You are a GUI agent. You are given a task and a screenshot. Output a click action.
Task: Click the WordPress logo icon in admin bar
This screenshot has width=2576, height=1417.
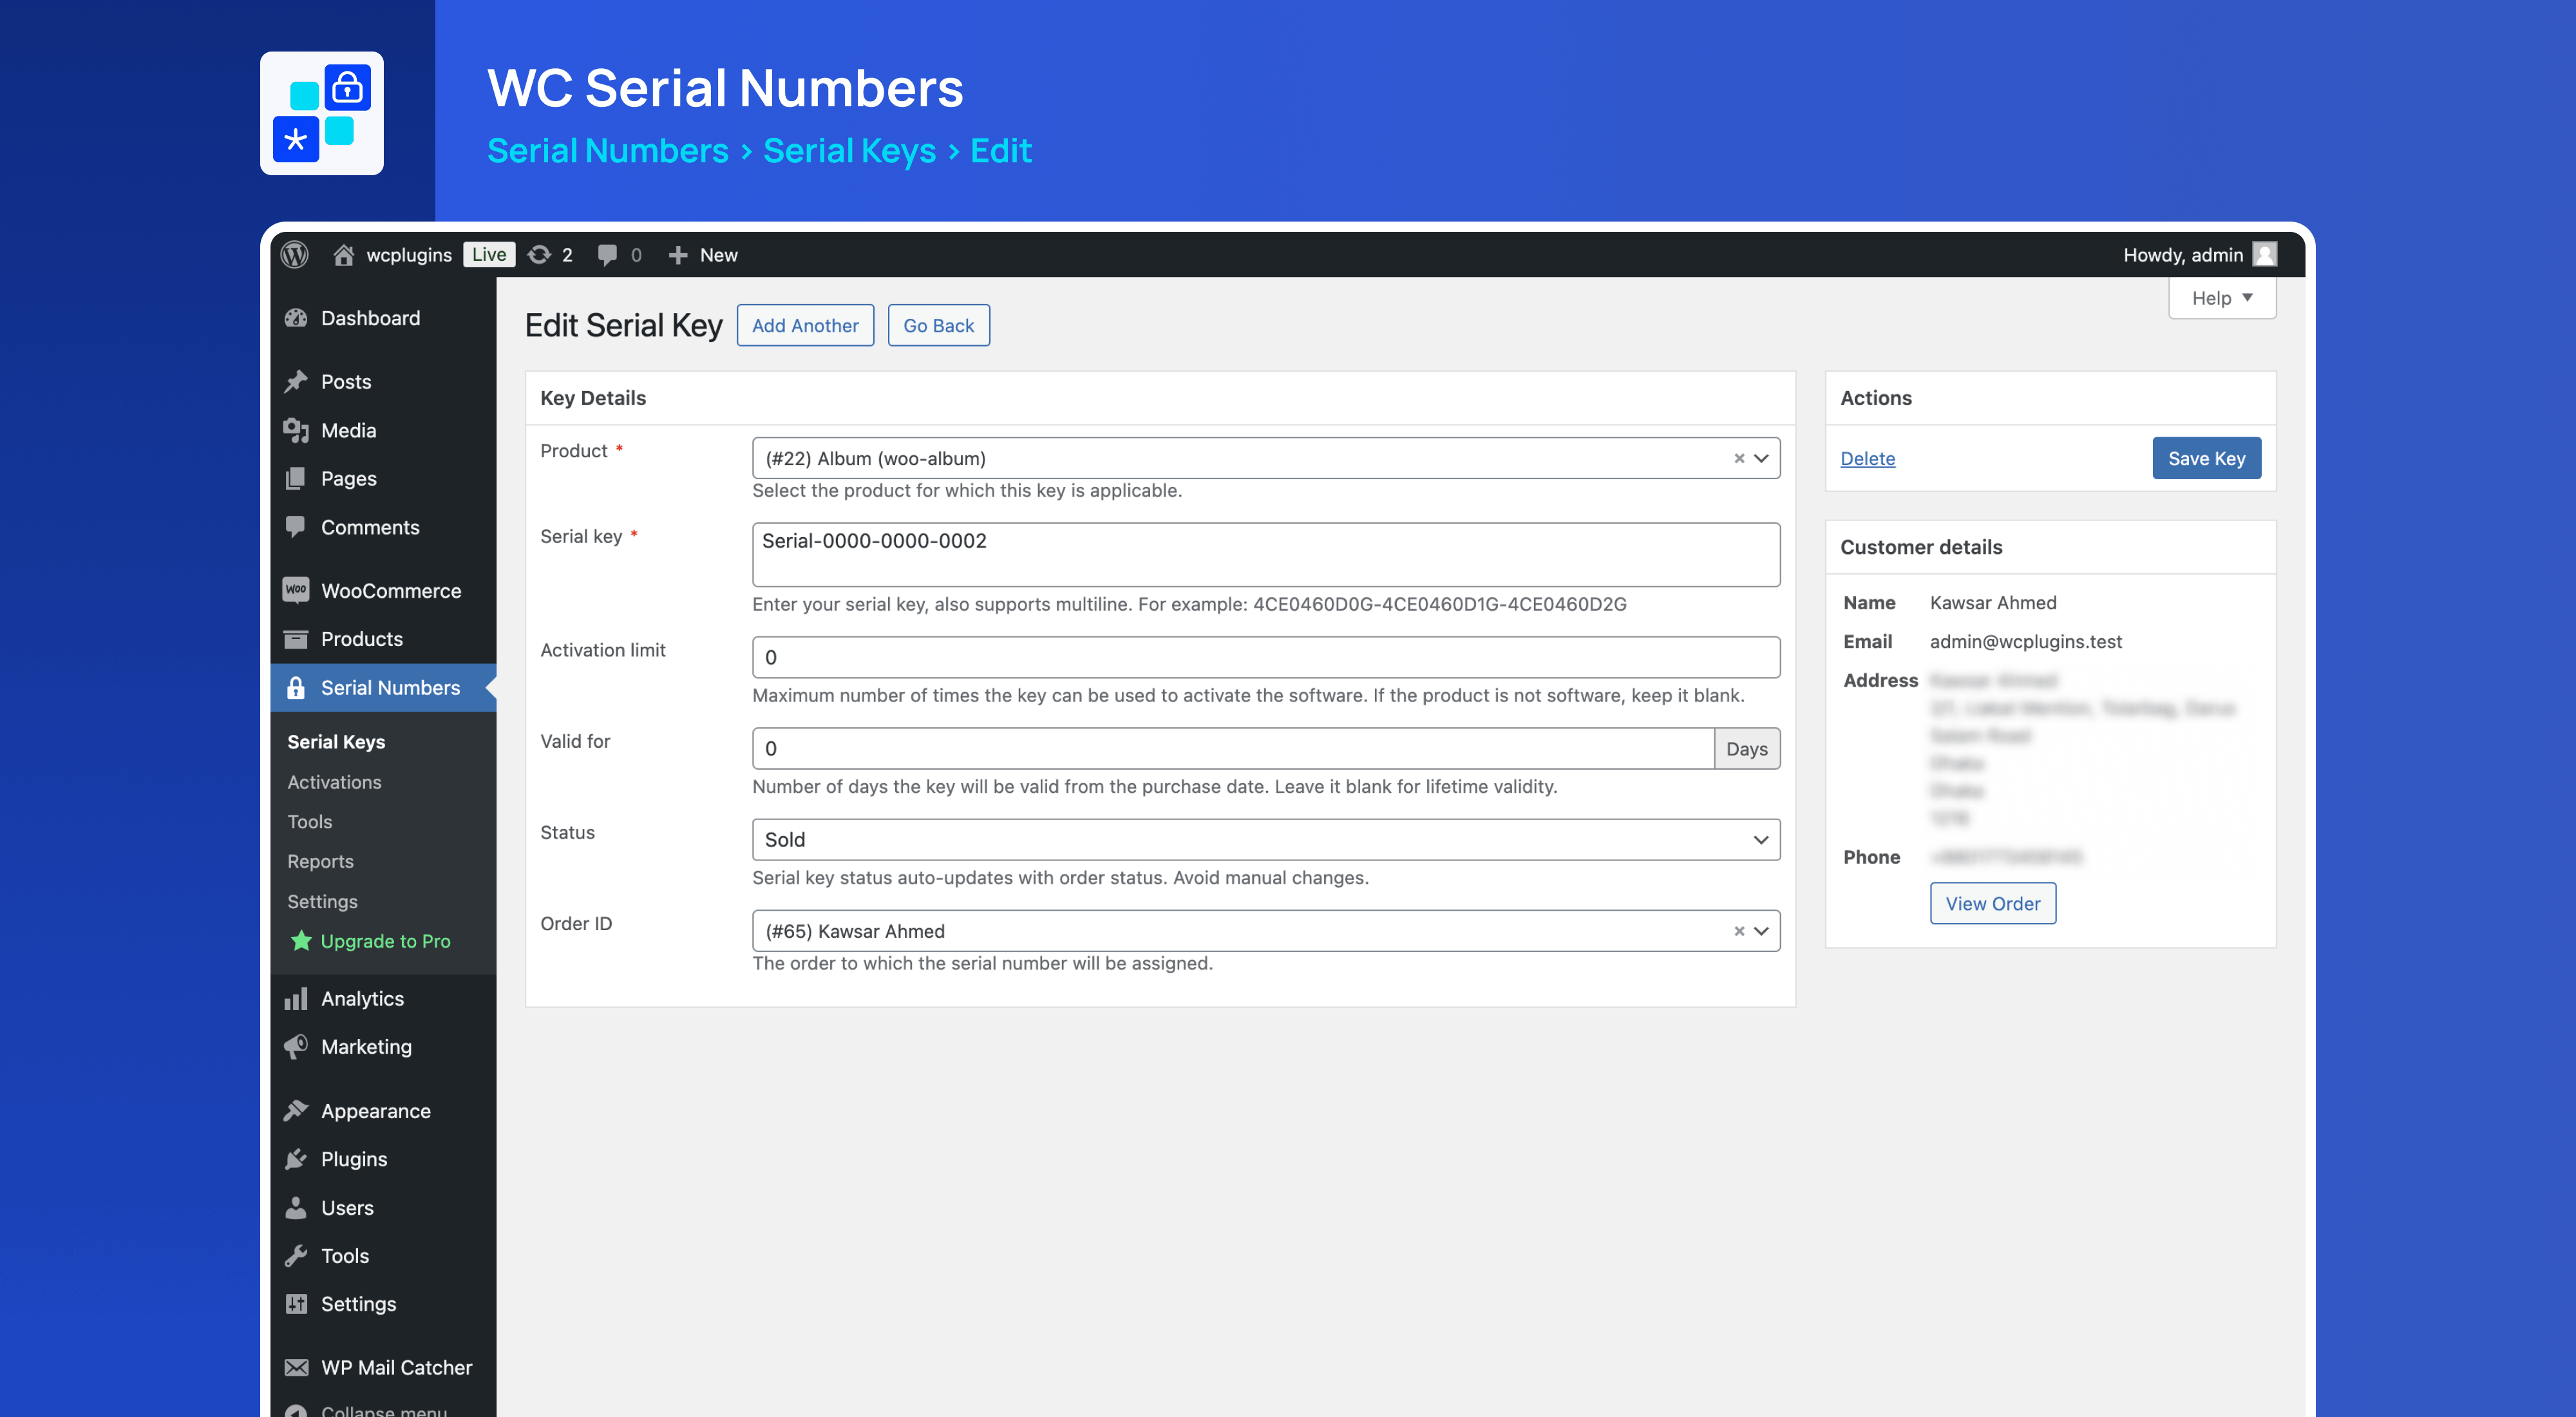[295, 254]
